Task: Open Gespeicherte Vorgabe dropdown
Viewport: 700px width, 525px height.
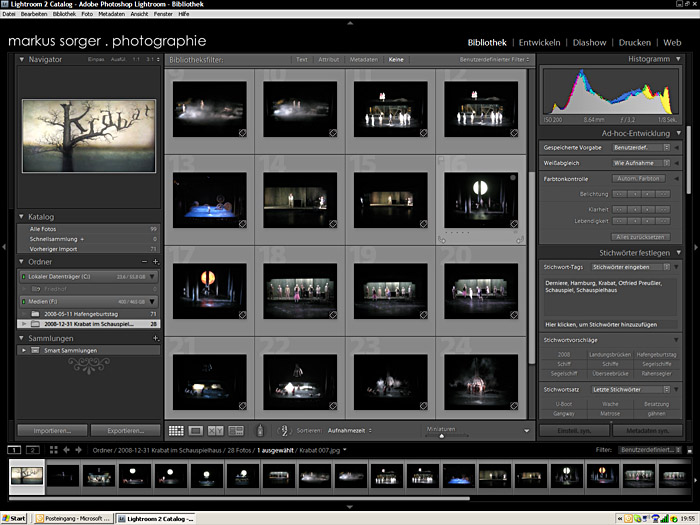Action: [x=641, y=147]
